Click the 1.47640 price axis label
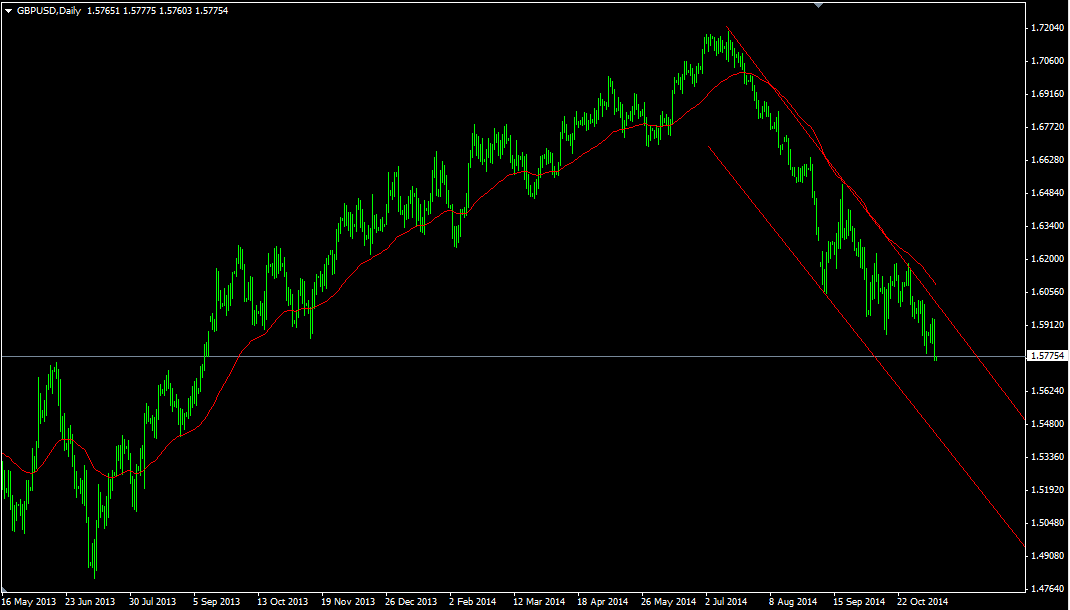This screenshot has height=610, width=1070. (1047, 588)
